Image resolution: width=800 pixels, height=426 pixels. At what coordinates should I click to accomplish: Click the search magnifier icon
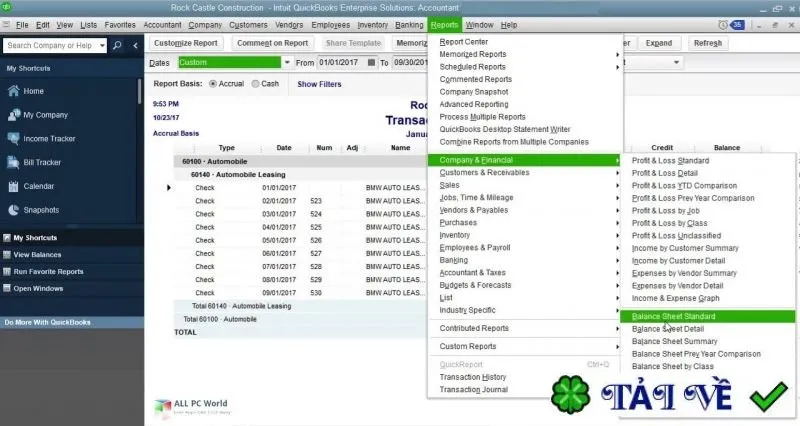117,45
